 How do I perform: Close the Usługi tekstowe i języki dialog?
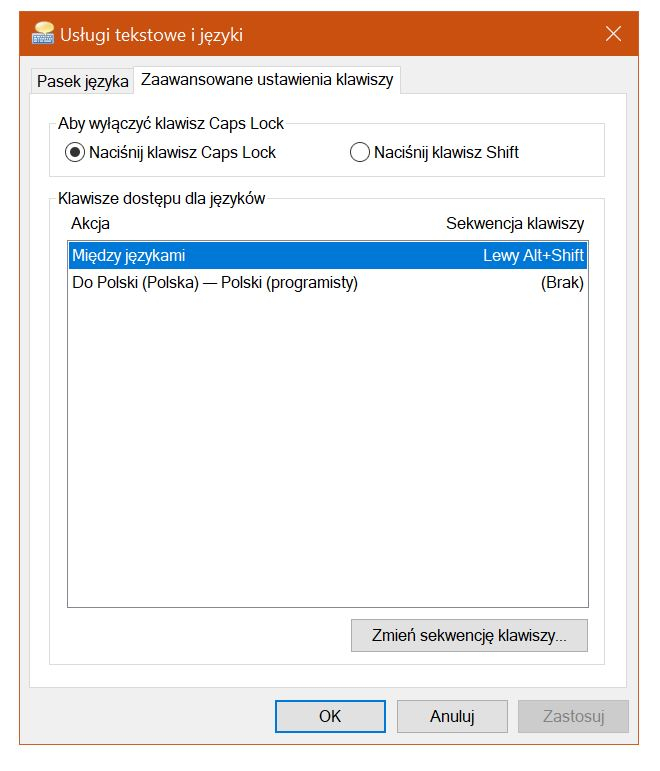click(x=614, y=35)
